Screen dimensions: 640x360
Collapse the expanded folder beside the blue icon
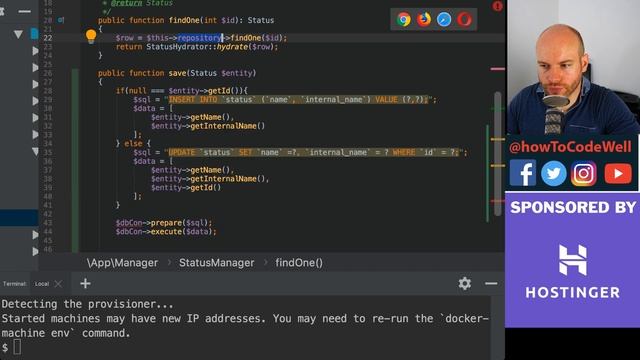pos(18,34)
